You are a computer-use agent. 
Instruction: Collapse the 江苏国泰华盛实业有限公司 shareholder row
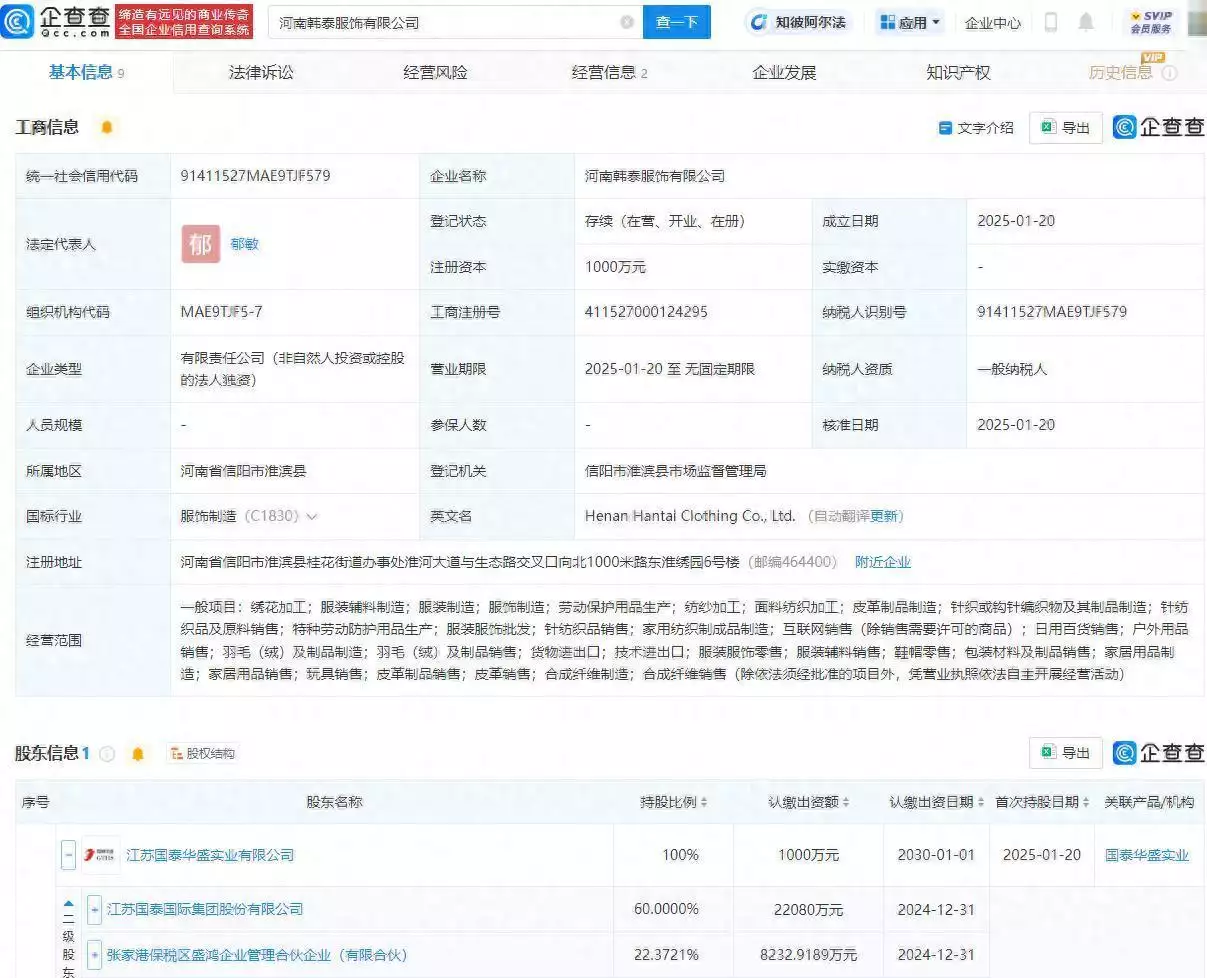(x=68, y=855)
